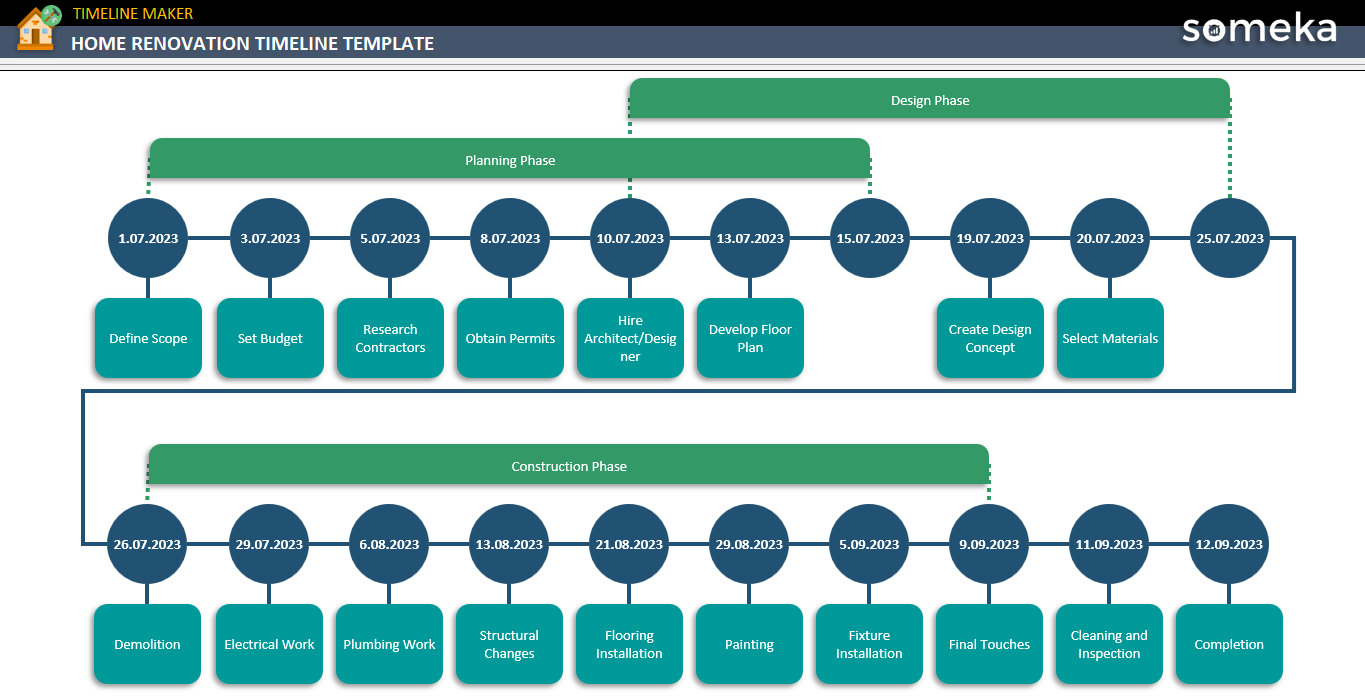1365x700 pixels.
Task: Click the Construction Phase green bar
Action: pyautogui.click(x=569, y=465)
